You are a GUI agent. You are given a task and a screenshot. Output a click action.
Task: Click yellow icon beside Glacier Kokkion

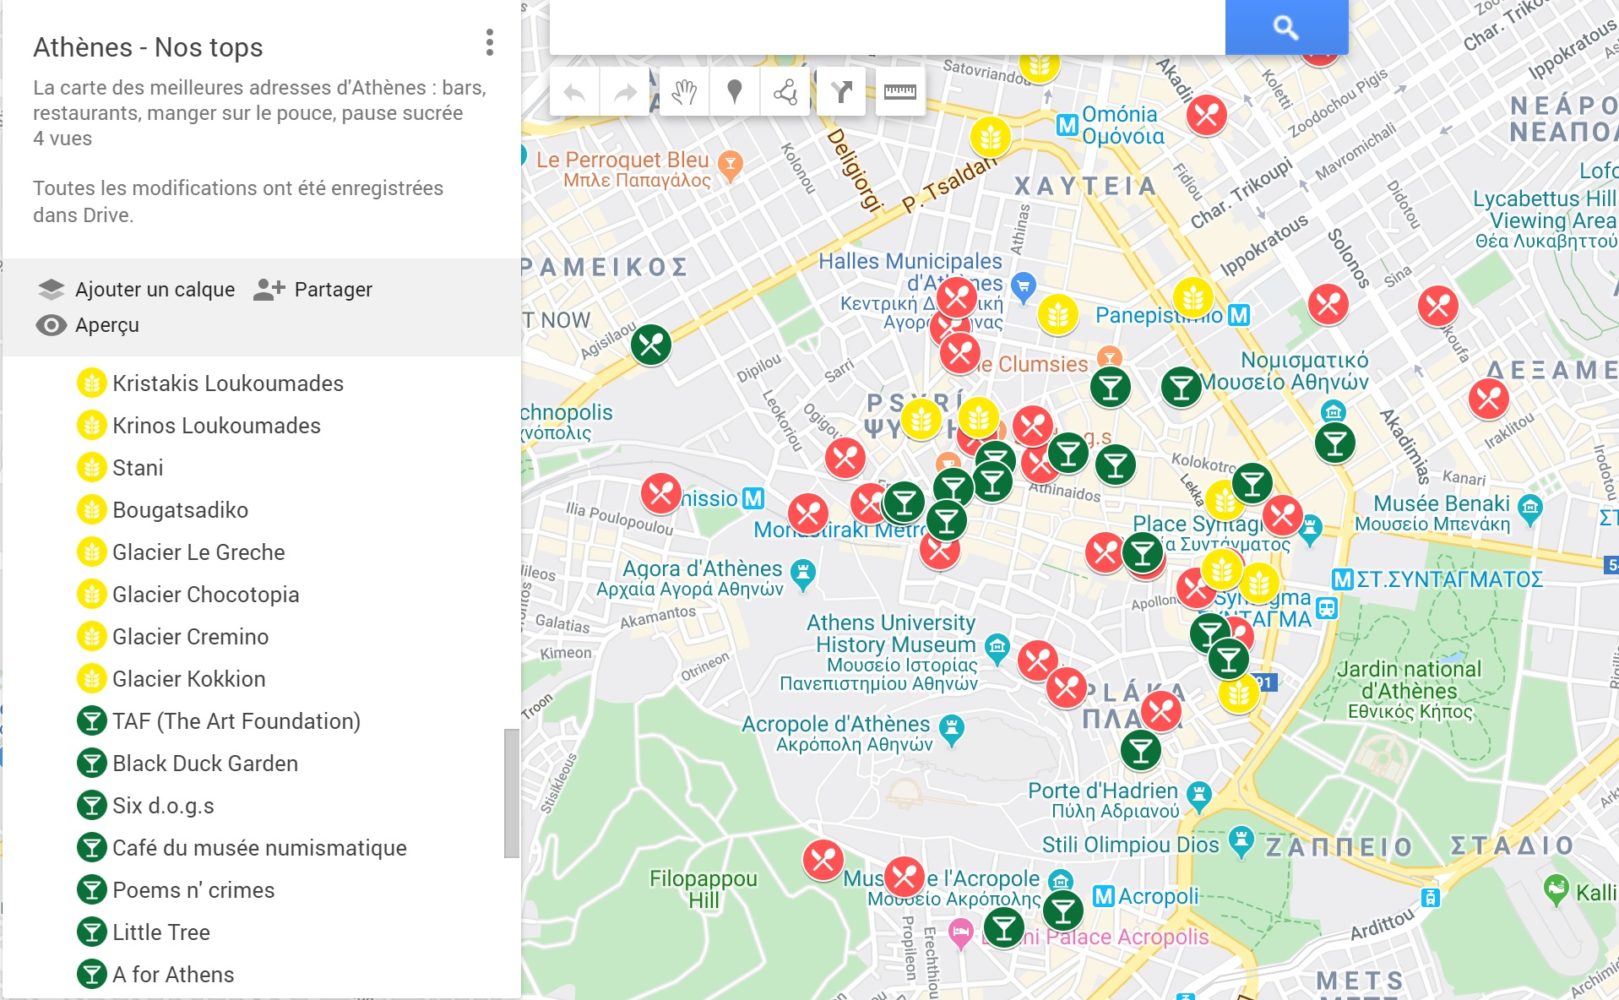[91, 679]
